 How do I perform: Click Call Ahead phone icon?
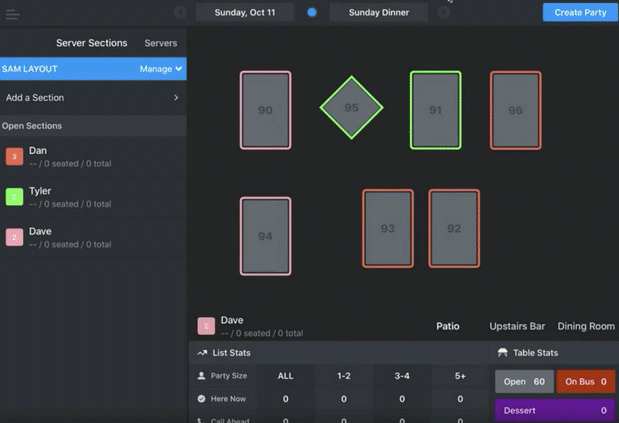[x=201, y=421]
